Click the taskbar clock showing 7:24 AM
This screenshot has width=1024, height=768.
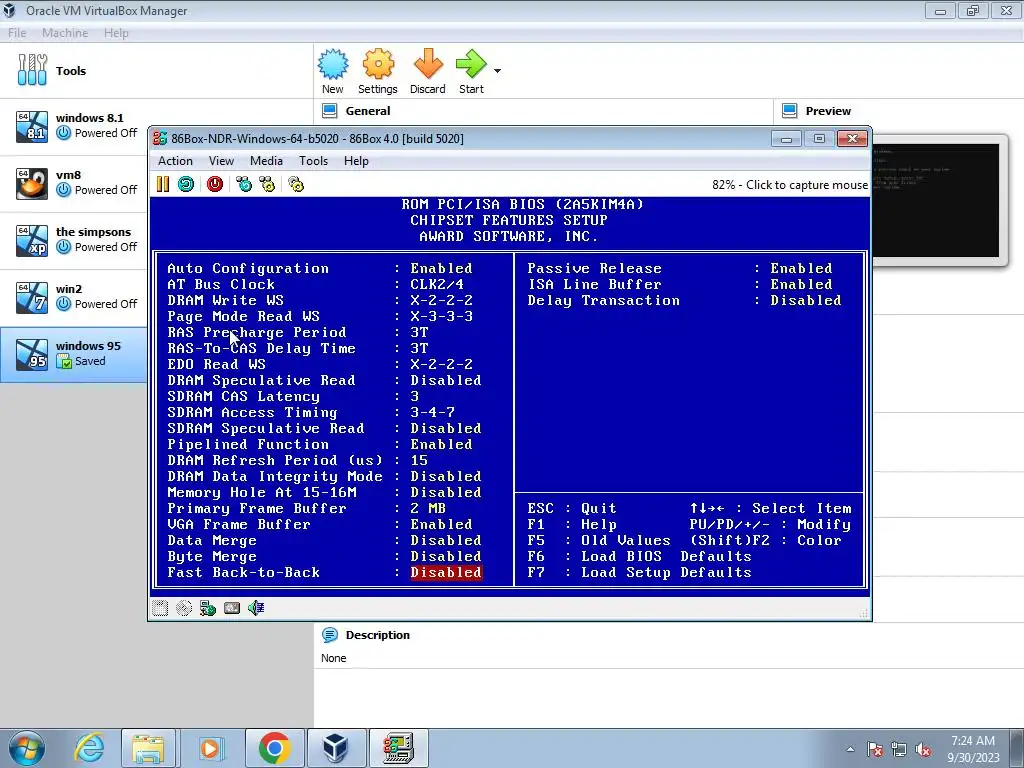click(x=973, y=749)
